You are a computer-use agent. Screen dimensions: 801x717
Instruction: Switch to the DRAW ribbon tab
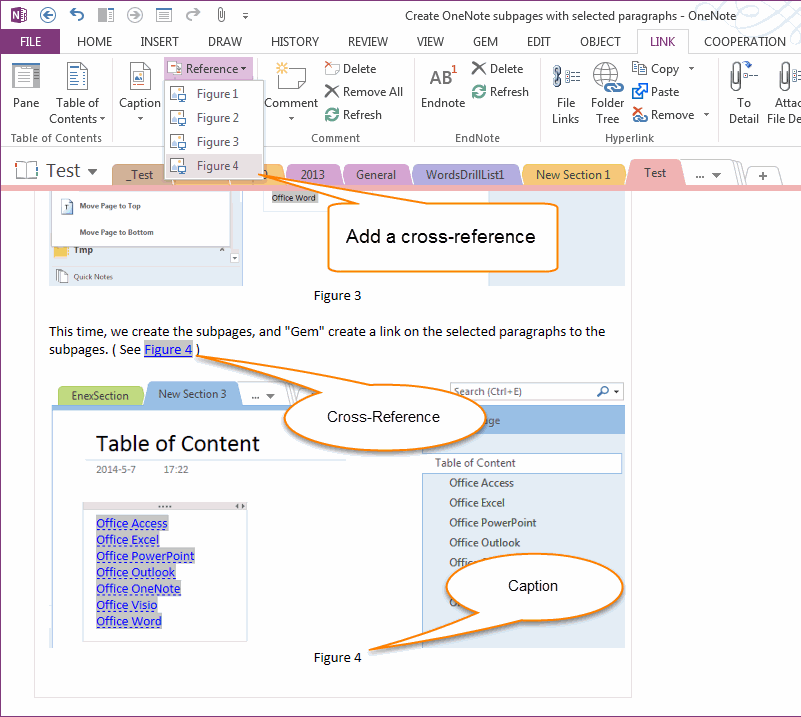[x=225, y=41]
